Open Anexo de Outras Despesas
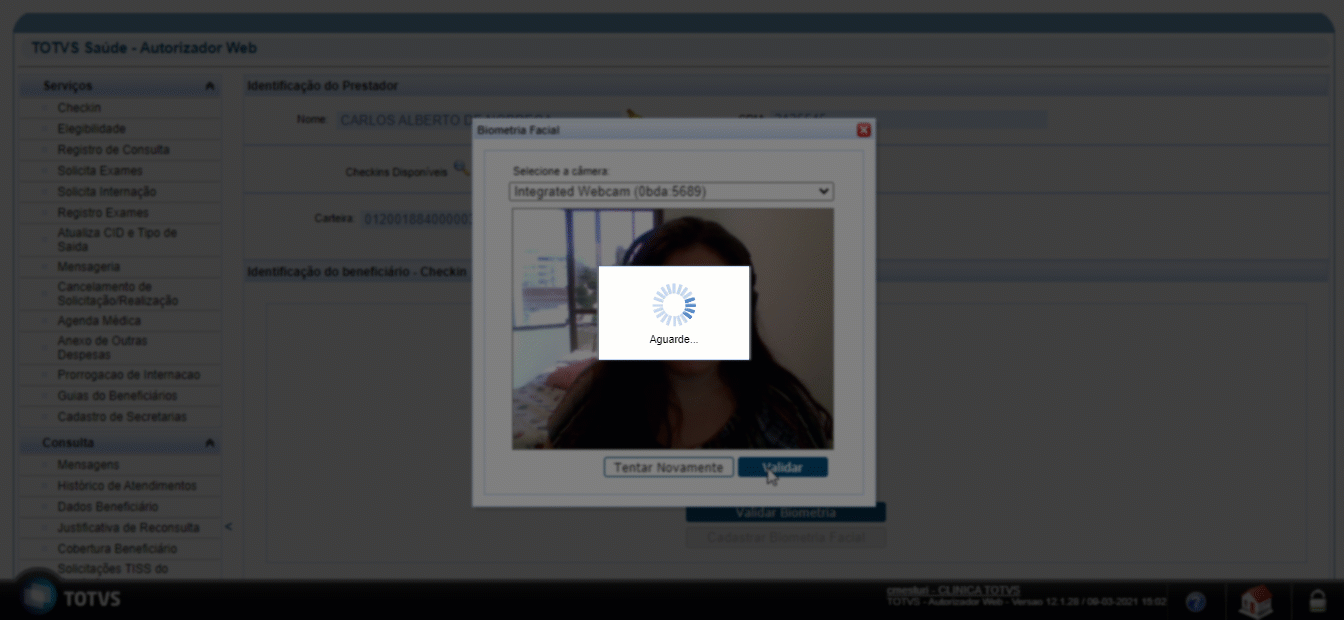 (102, 348)
